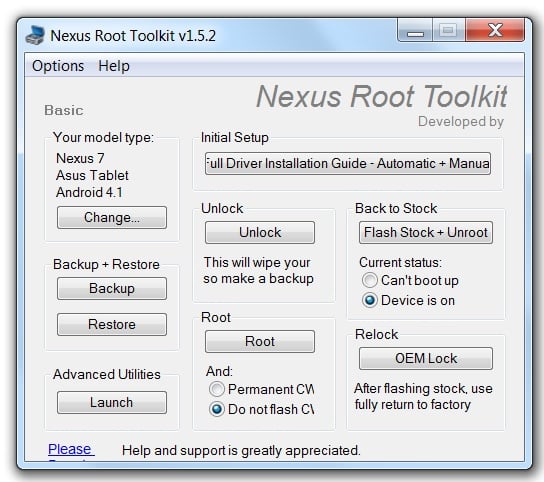
Task: Select the Can't boot up option
Action: [370, 280]
